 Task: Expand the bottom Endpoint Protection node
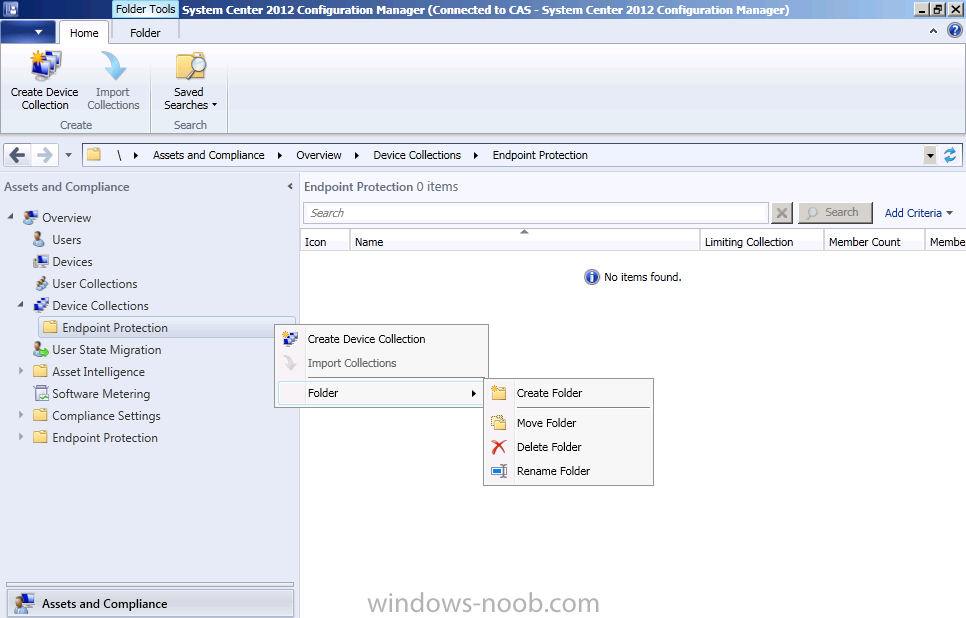[20, 437]
